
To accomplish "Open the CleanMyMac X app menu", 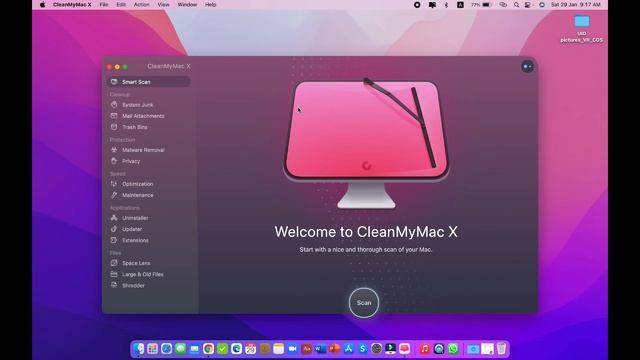I will coord(72,4).
